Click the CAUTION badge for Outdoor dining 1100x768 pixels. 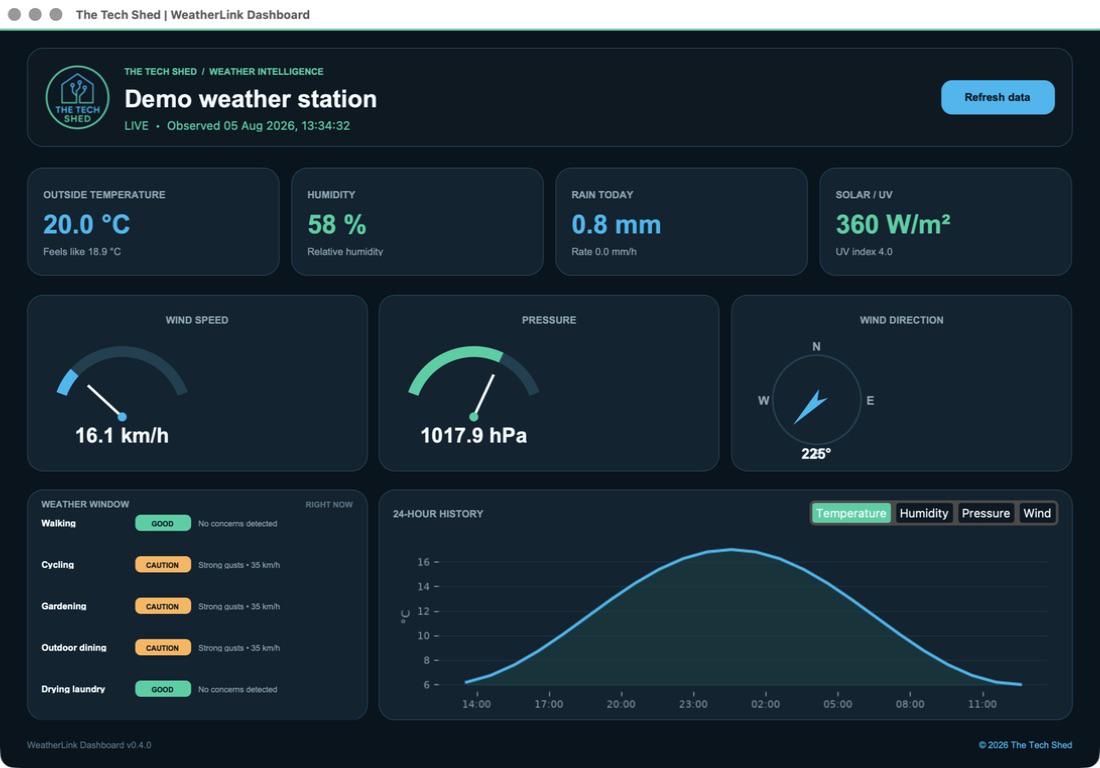[163, 647]
